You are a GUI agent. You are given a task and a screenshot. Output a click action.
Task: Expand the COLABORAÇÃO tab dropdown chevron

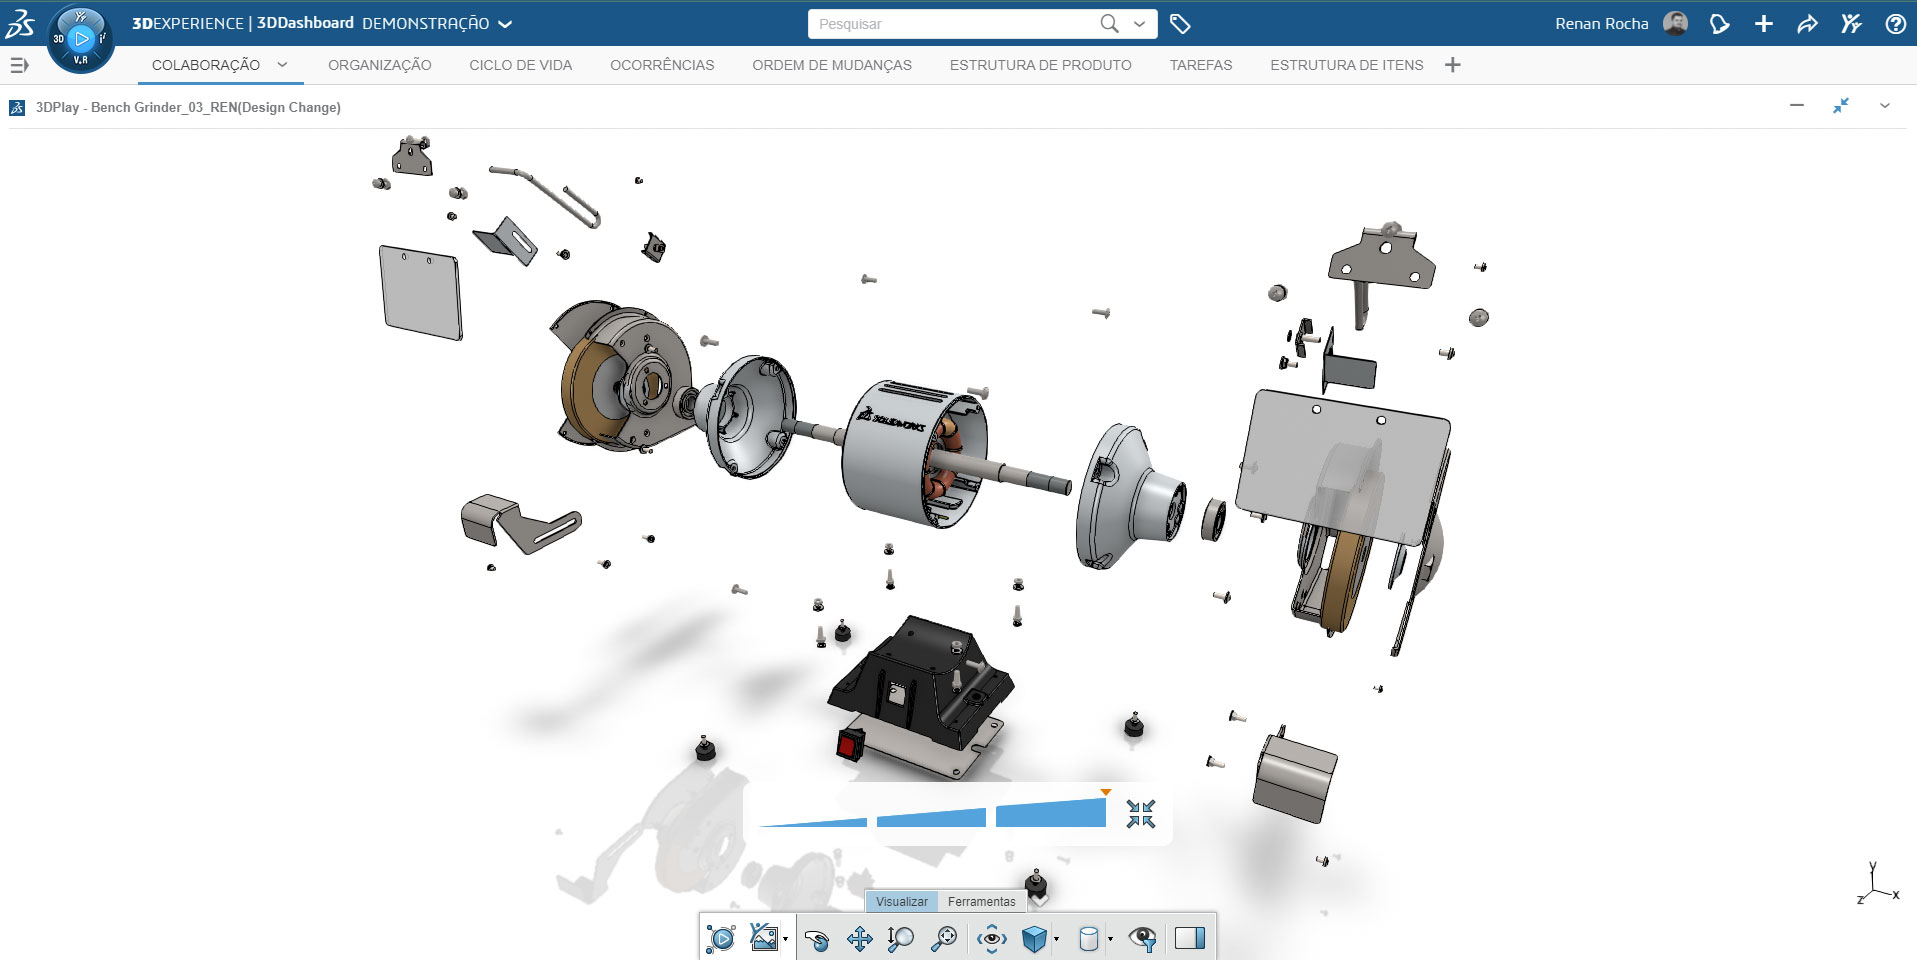coord(282,65)
